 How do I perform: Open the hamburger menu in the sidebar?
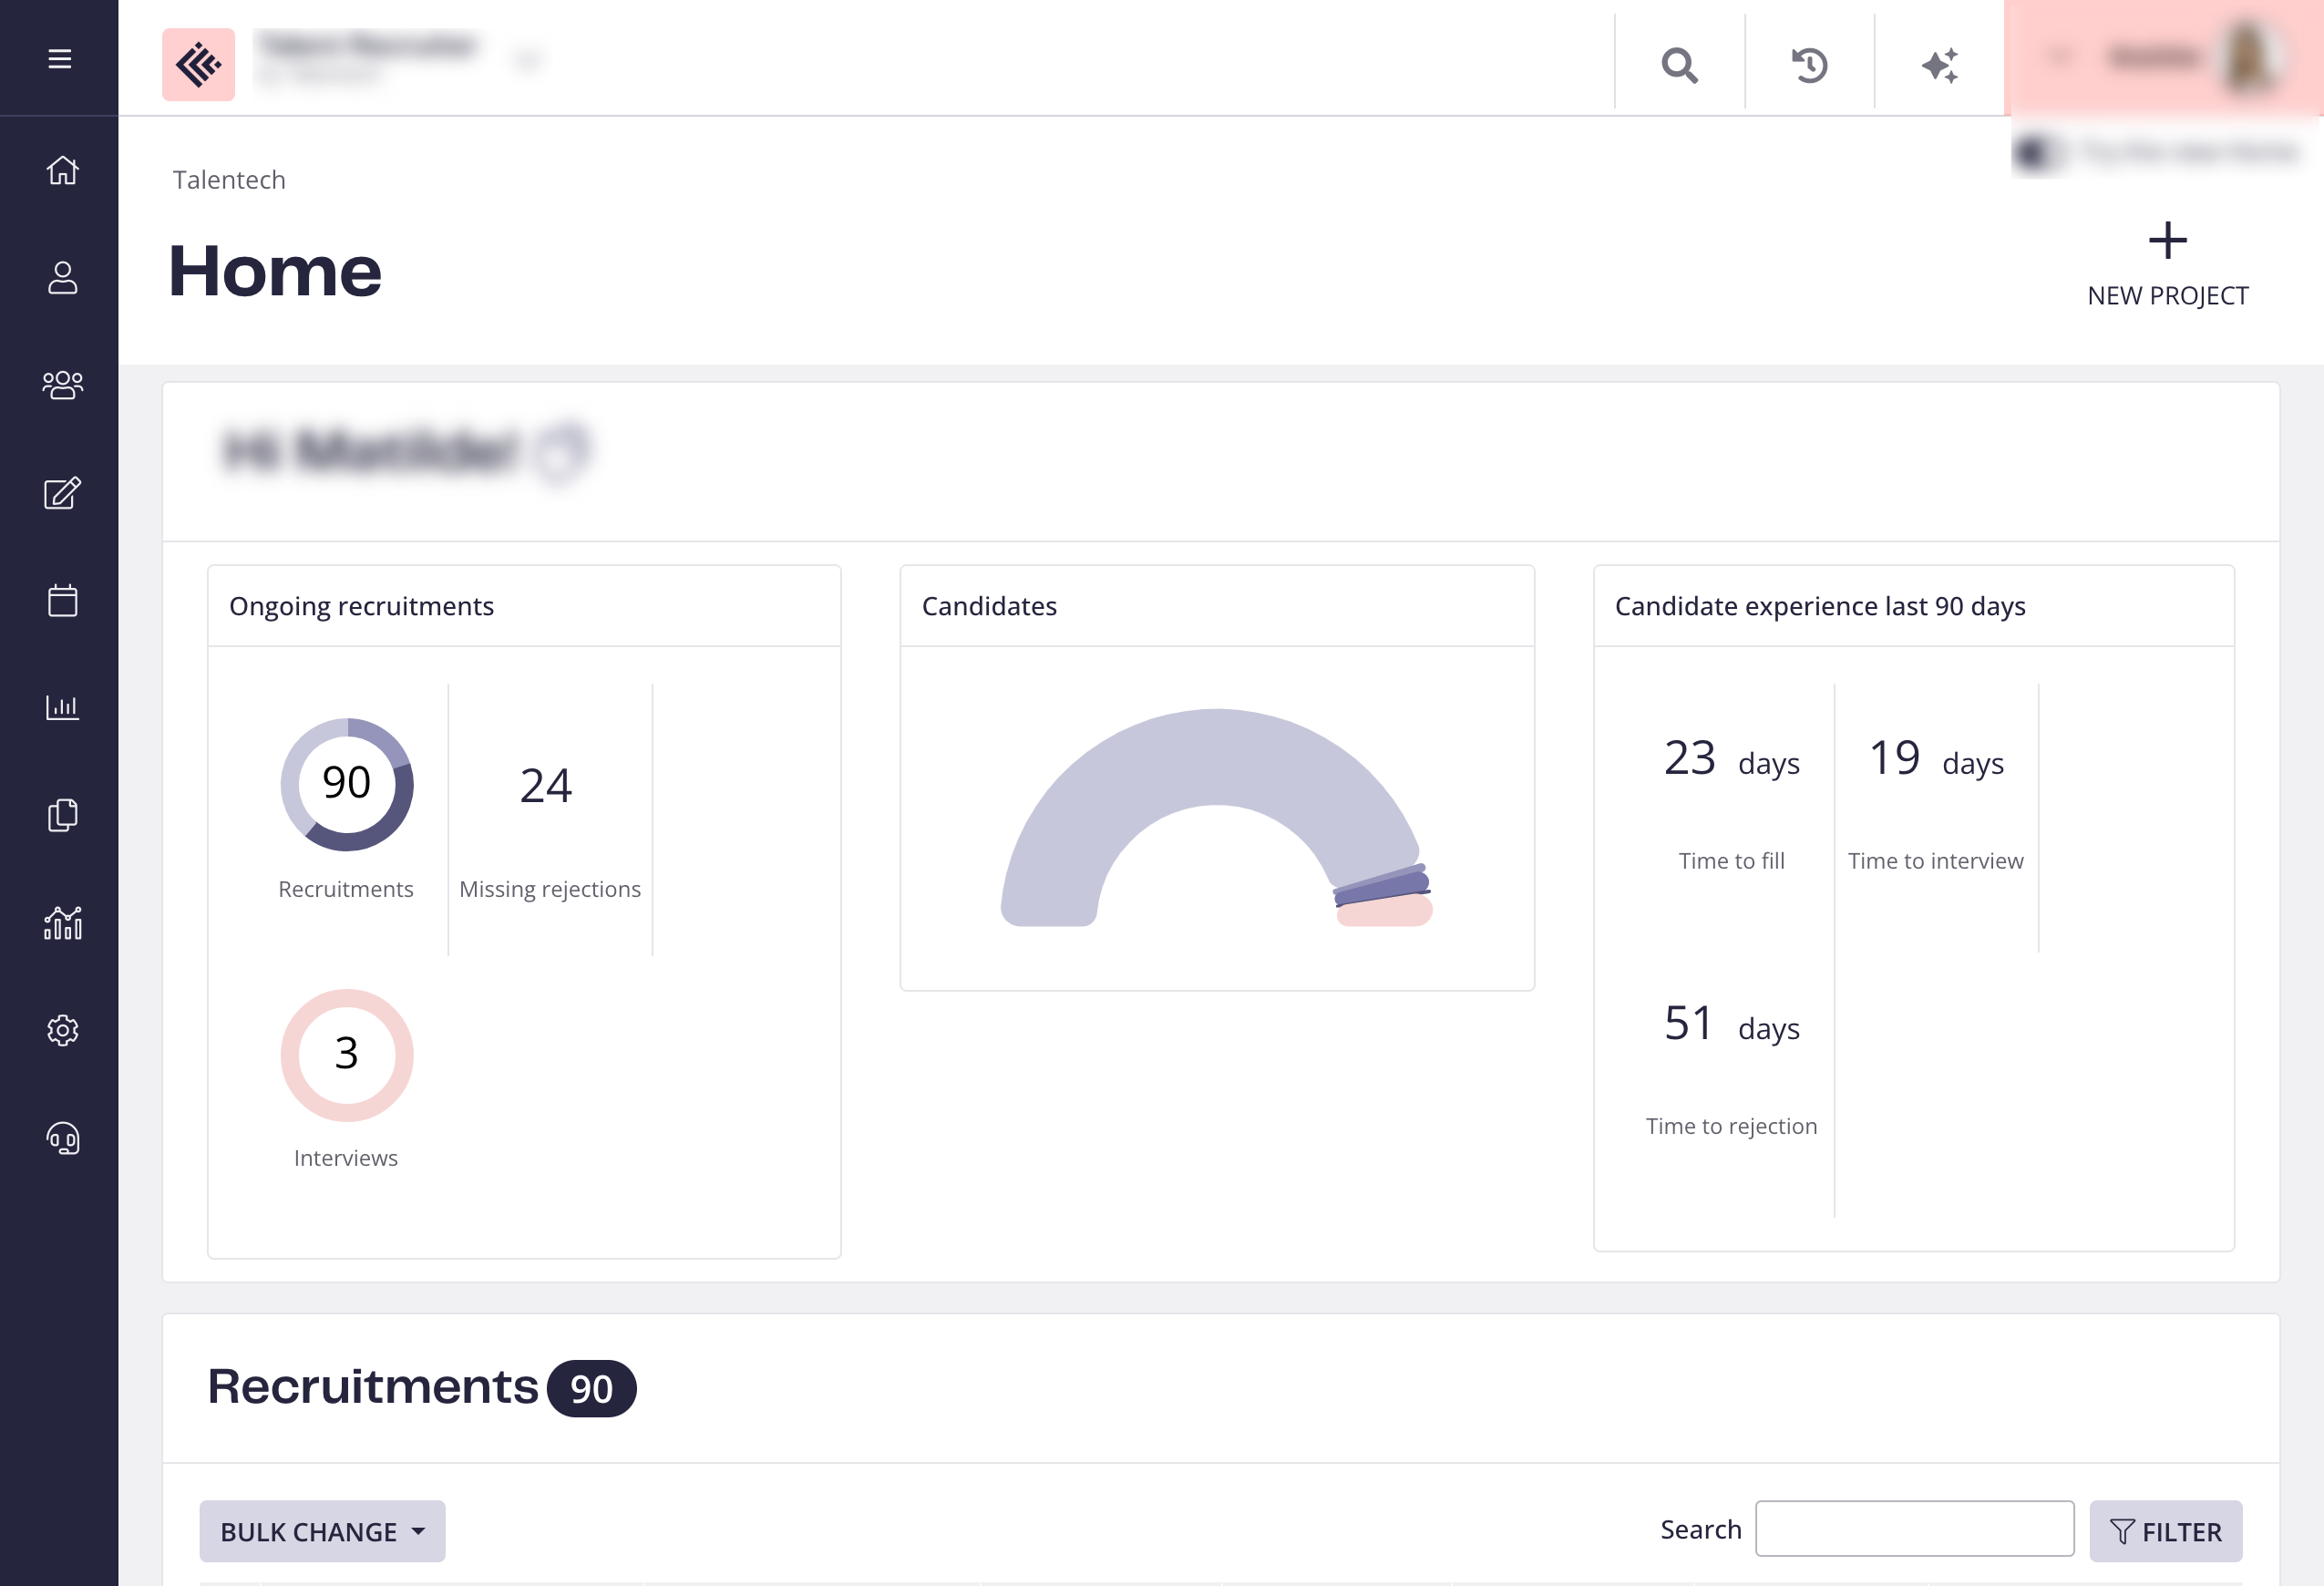(x=59, y=59)
